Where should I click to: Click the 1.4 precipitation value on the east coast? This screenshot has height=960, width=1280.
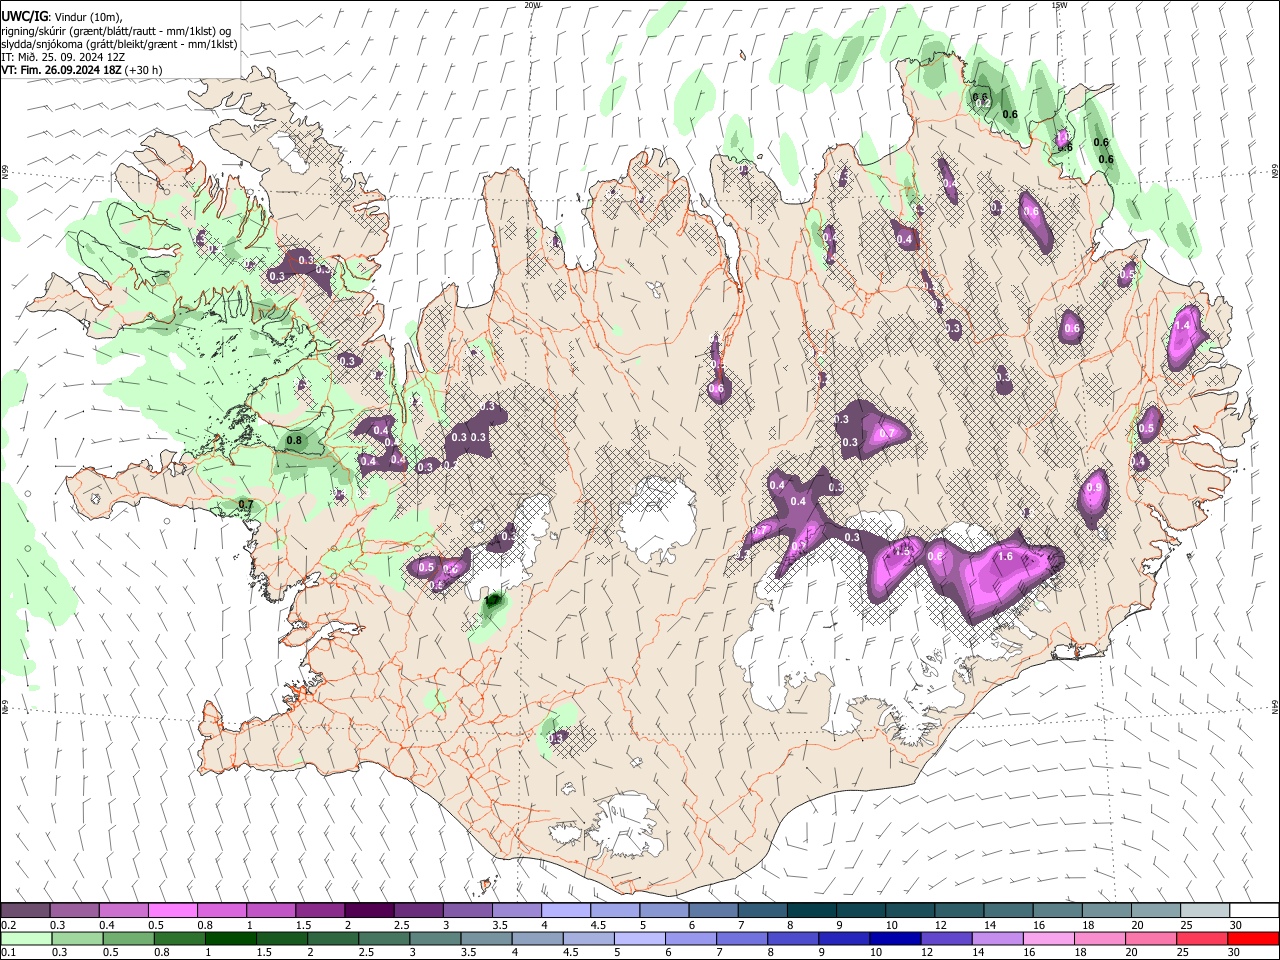[1184, 326]
